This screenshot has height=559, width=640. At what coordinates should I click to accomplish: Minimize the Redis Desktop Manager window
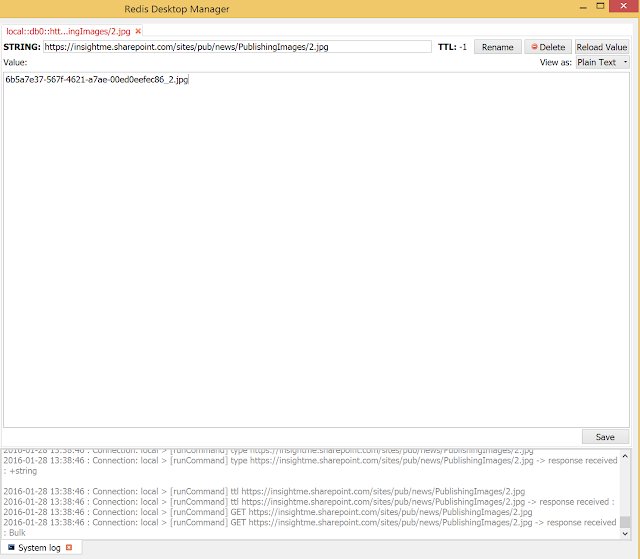click(x=583, y=7)
